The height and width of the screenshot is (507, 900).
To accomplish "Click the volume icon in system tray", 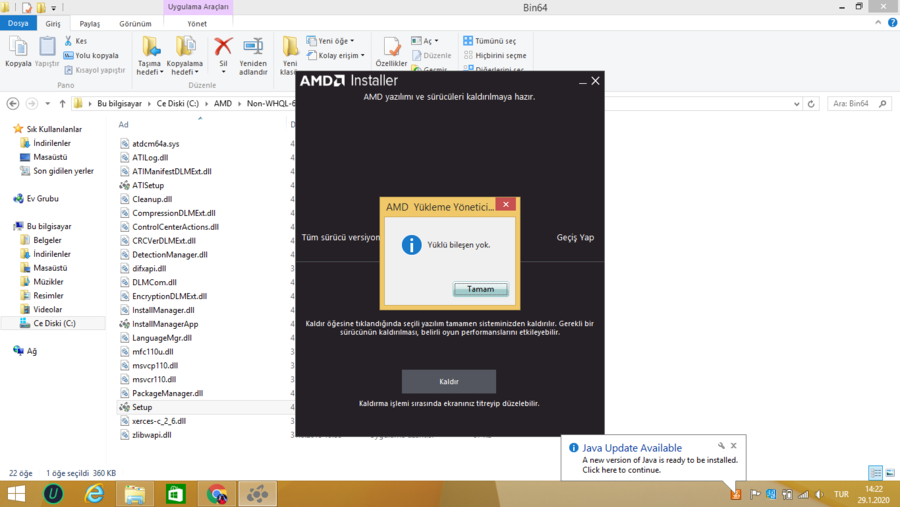I will tap(820, 494).
